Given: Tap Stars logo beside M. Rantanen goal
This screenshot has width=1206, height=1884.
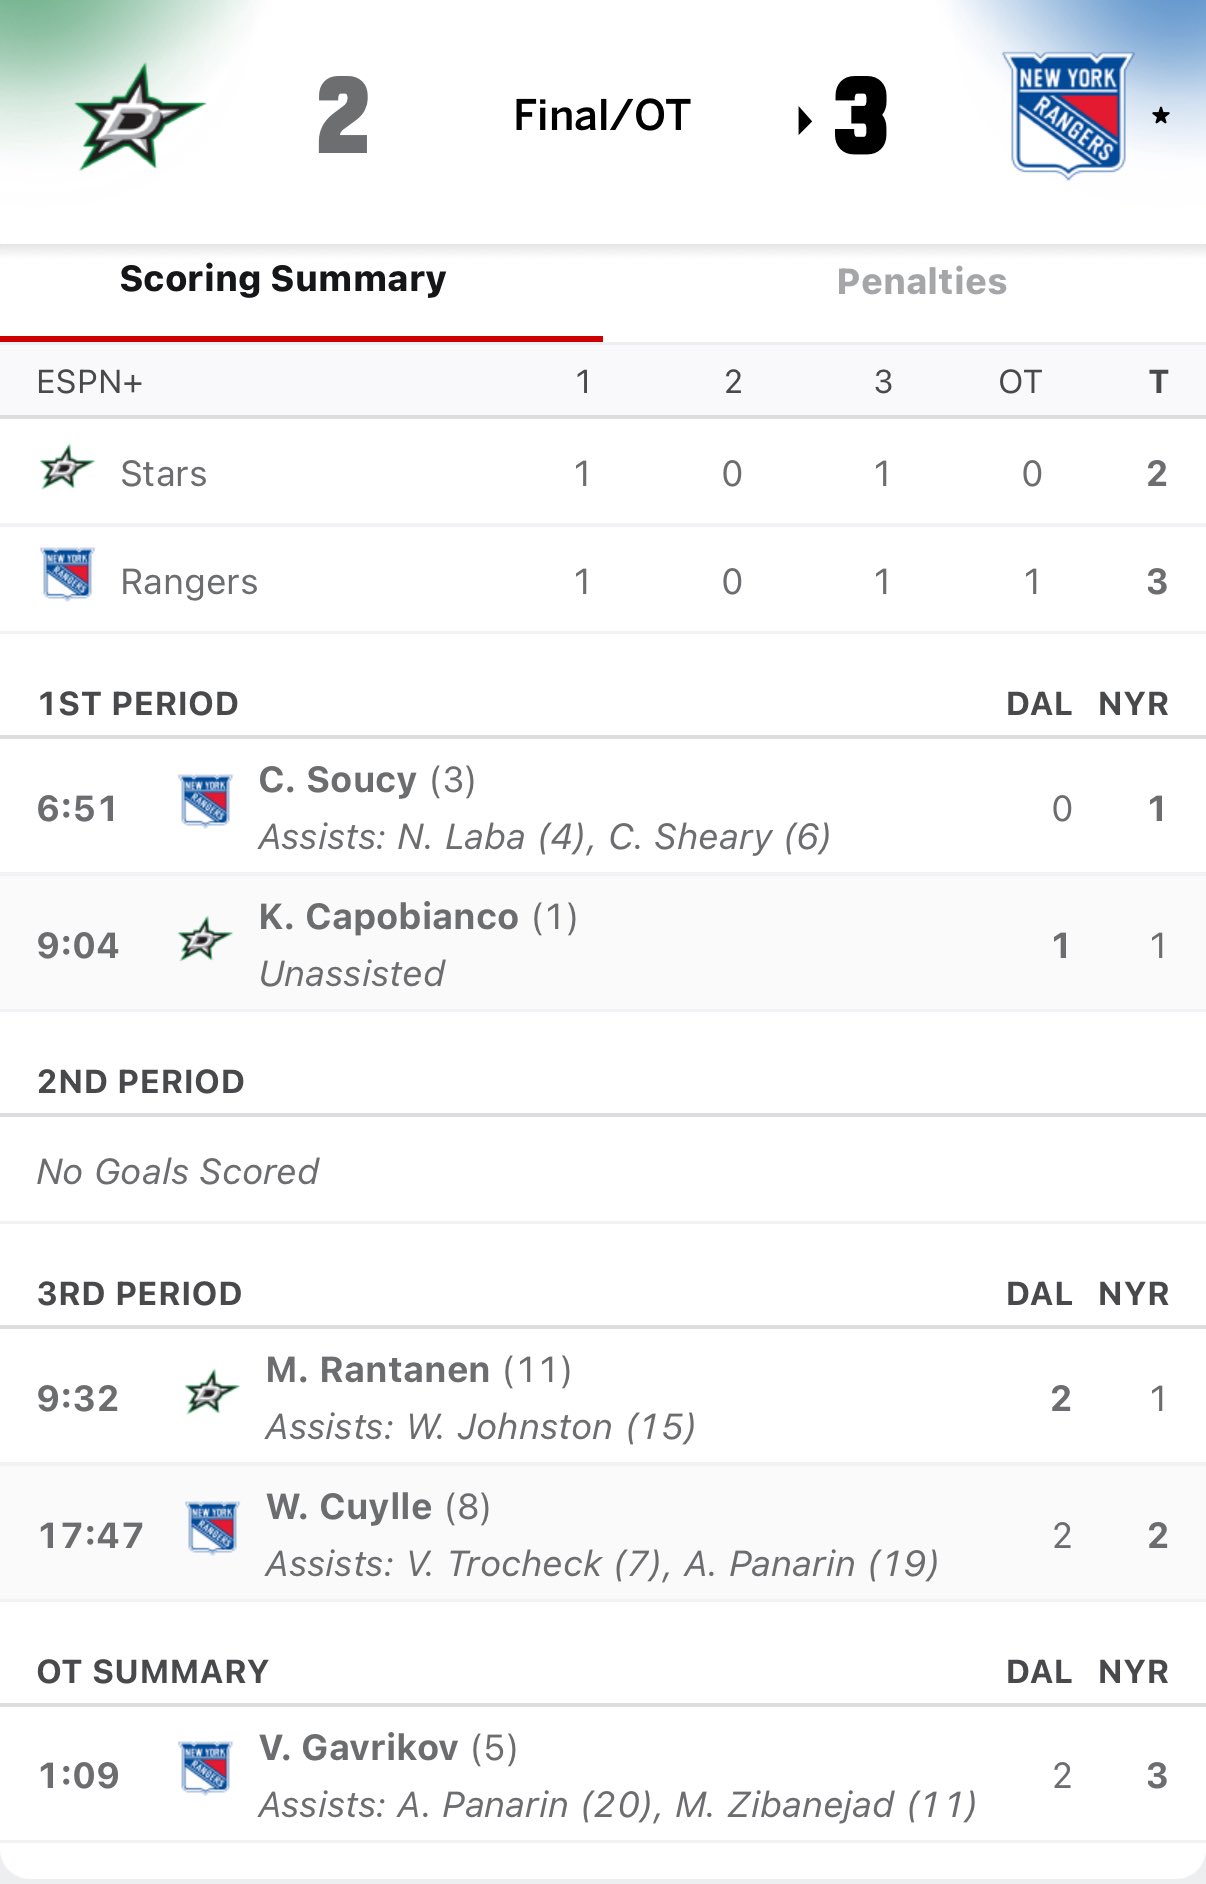Looking at the screenshot, I should click(x=211, y=1392).
